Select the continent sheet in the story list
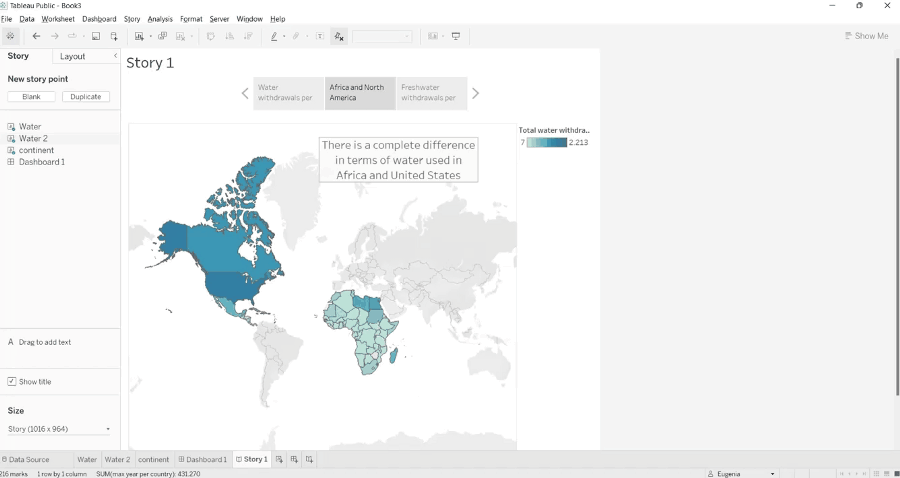The width and height of the screenshot is (900, 478). coord(36,150)
